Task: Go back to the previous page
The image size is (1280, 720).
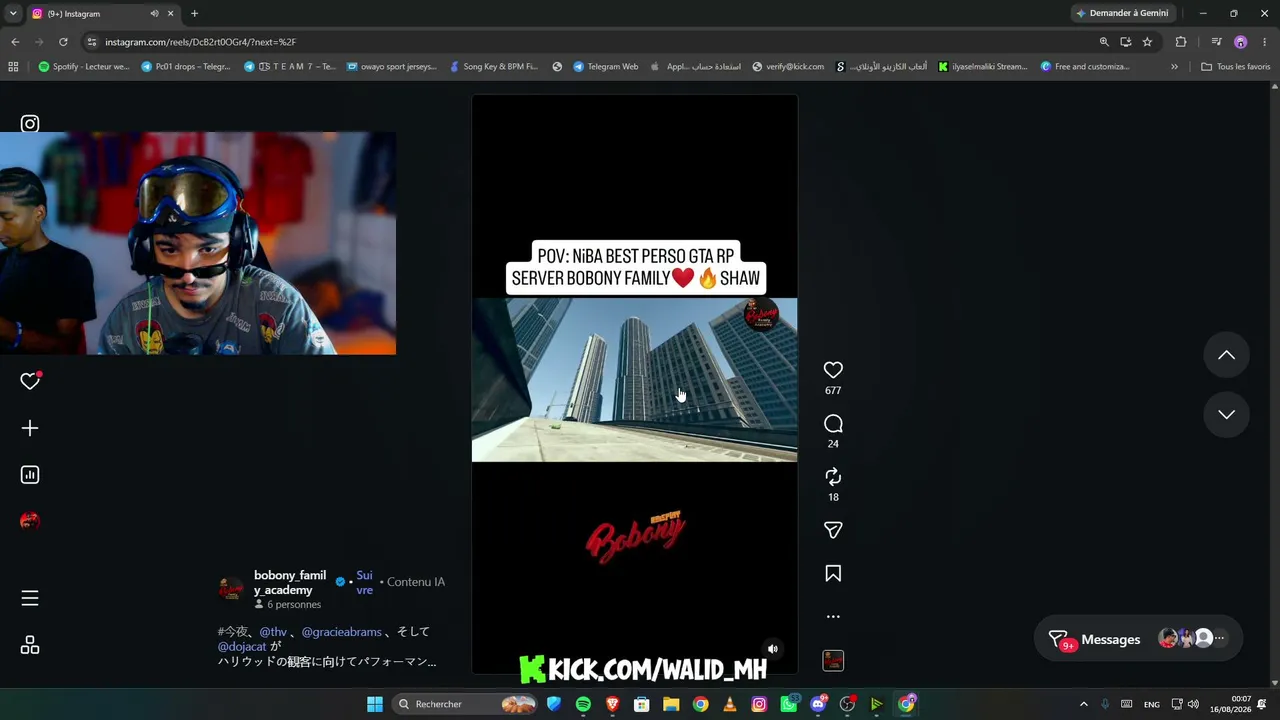Action: 15,42
